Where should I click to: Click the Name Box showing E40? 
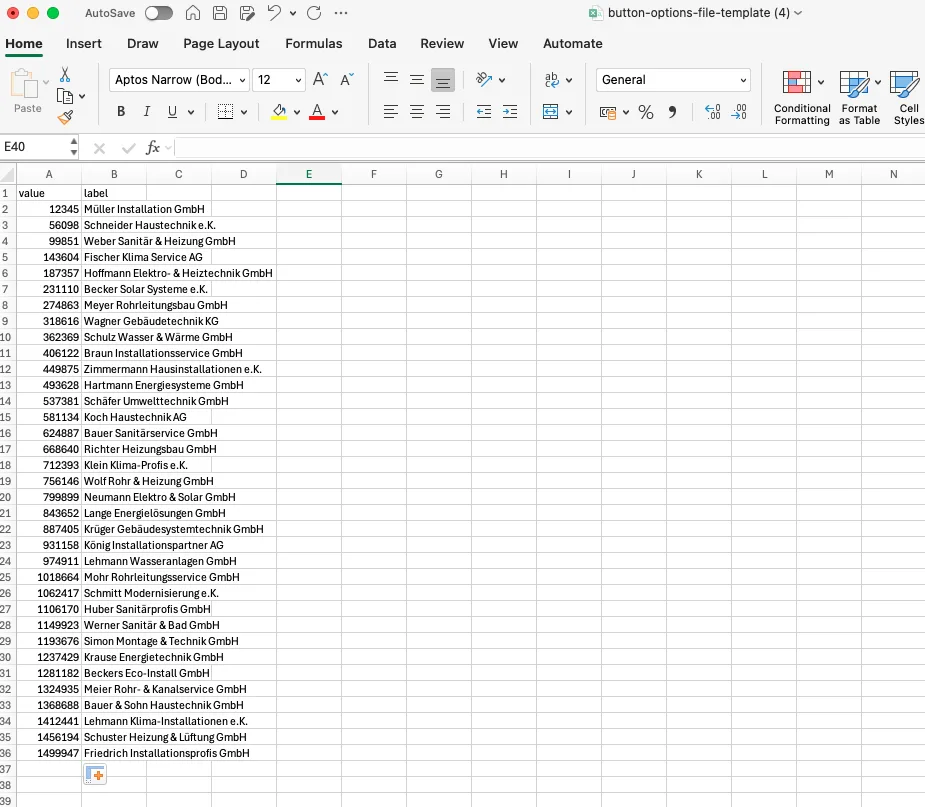point(35,147)
